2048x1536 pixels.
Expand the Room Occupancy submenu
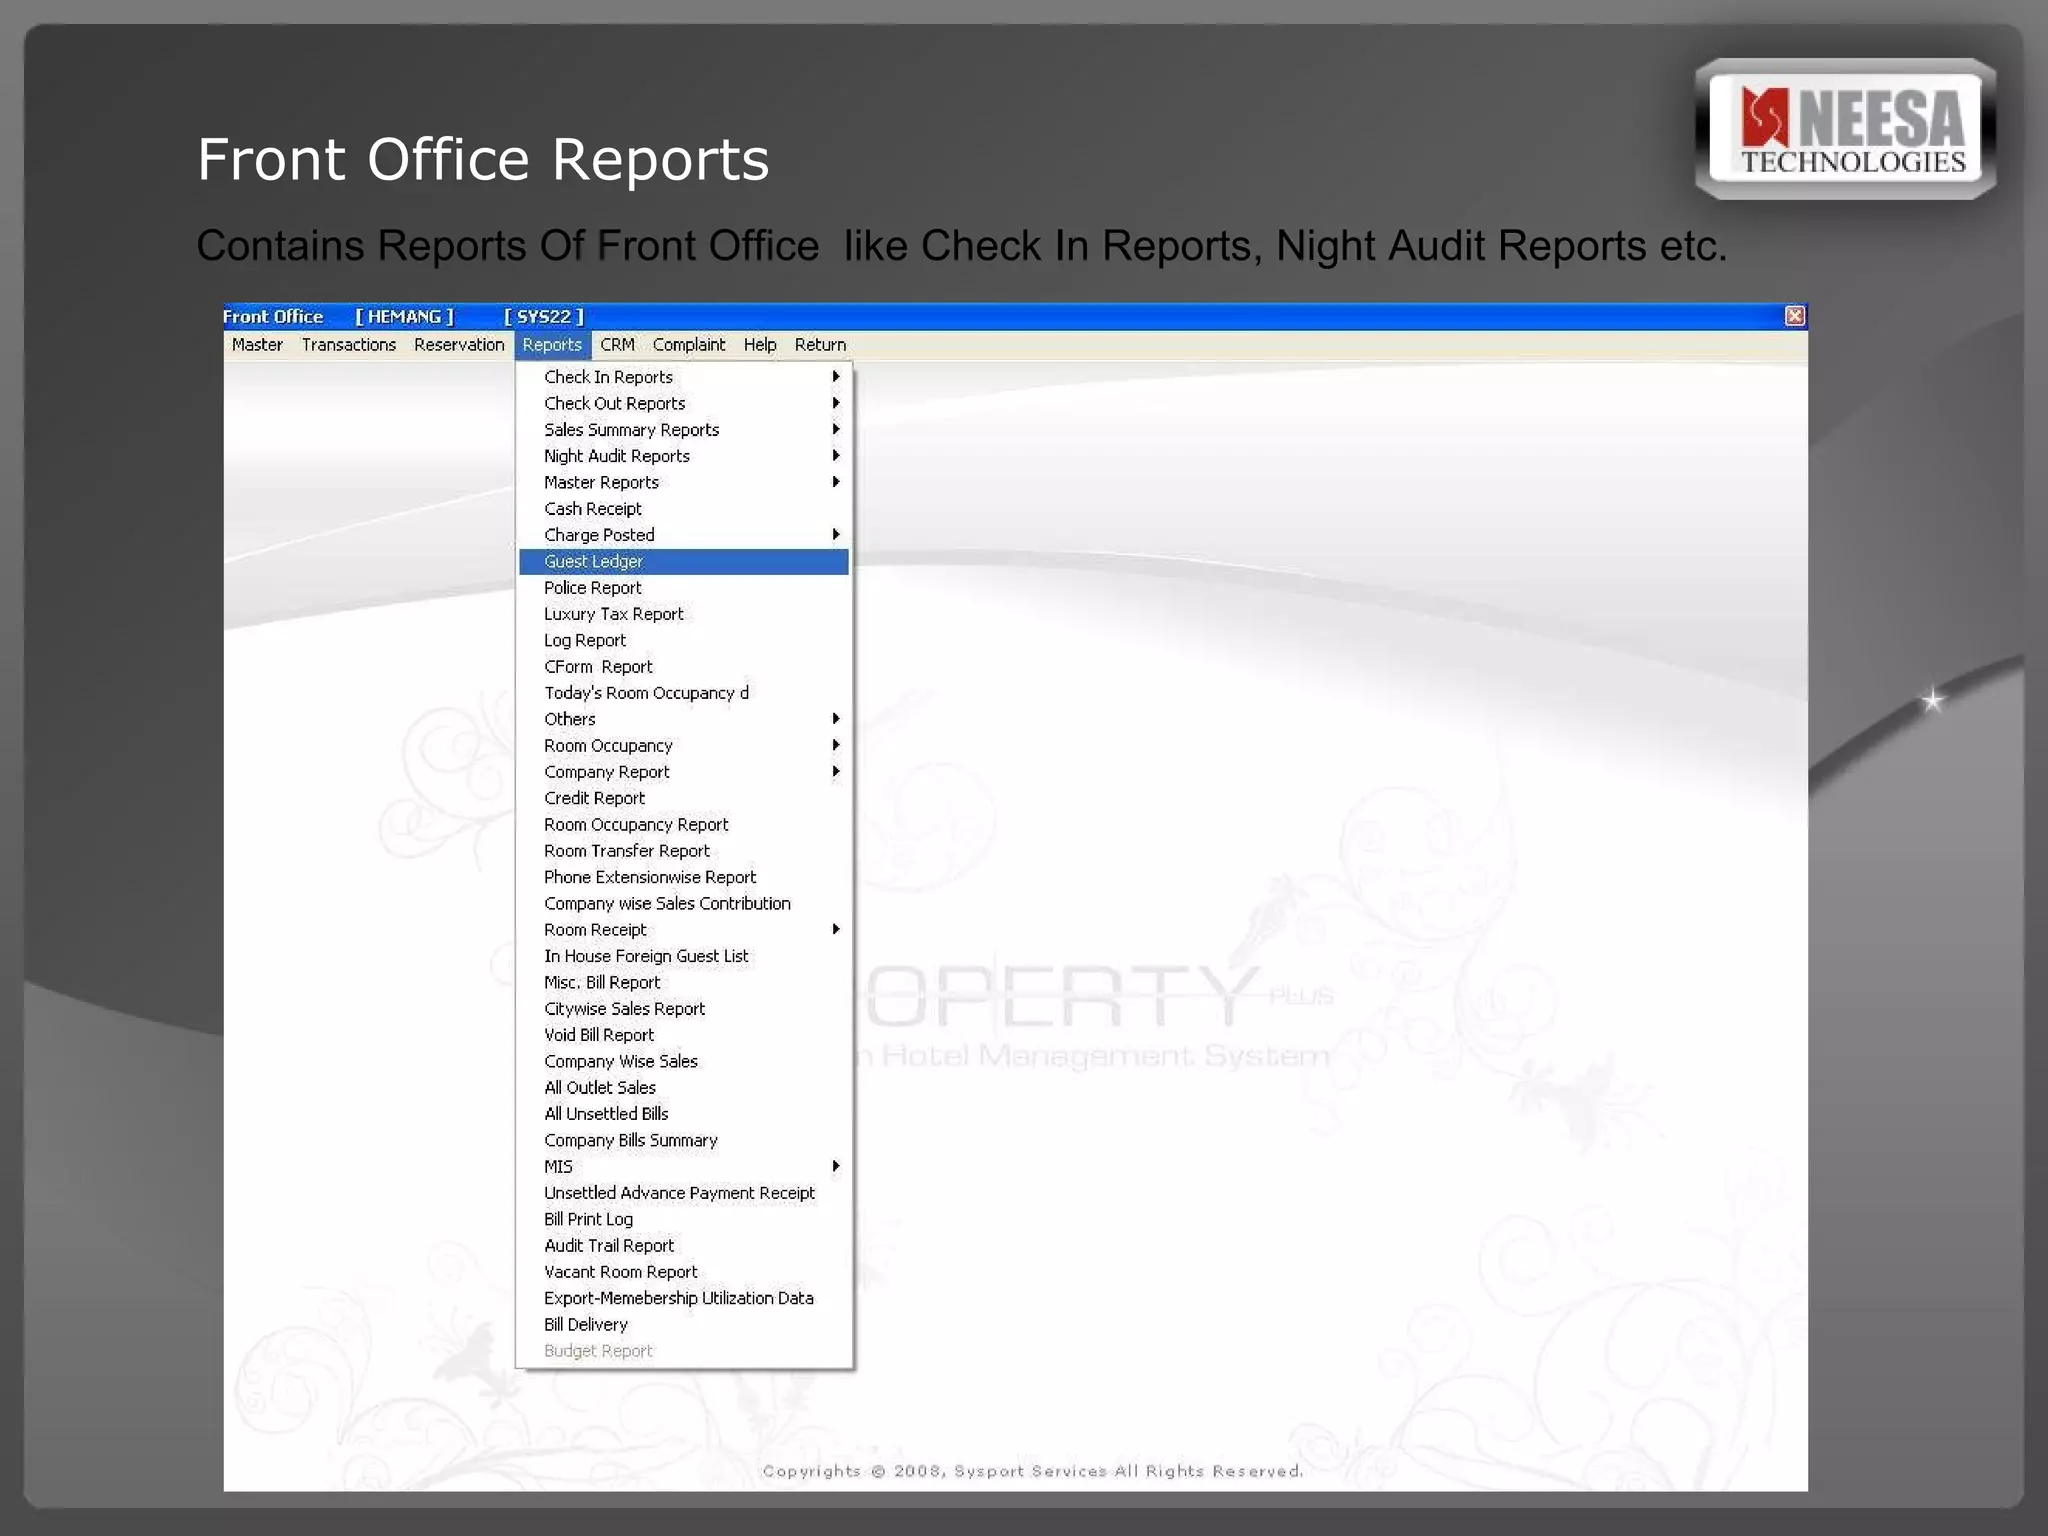click(684, 746)
